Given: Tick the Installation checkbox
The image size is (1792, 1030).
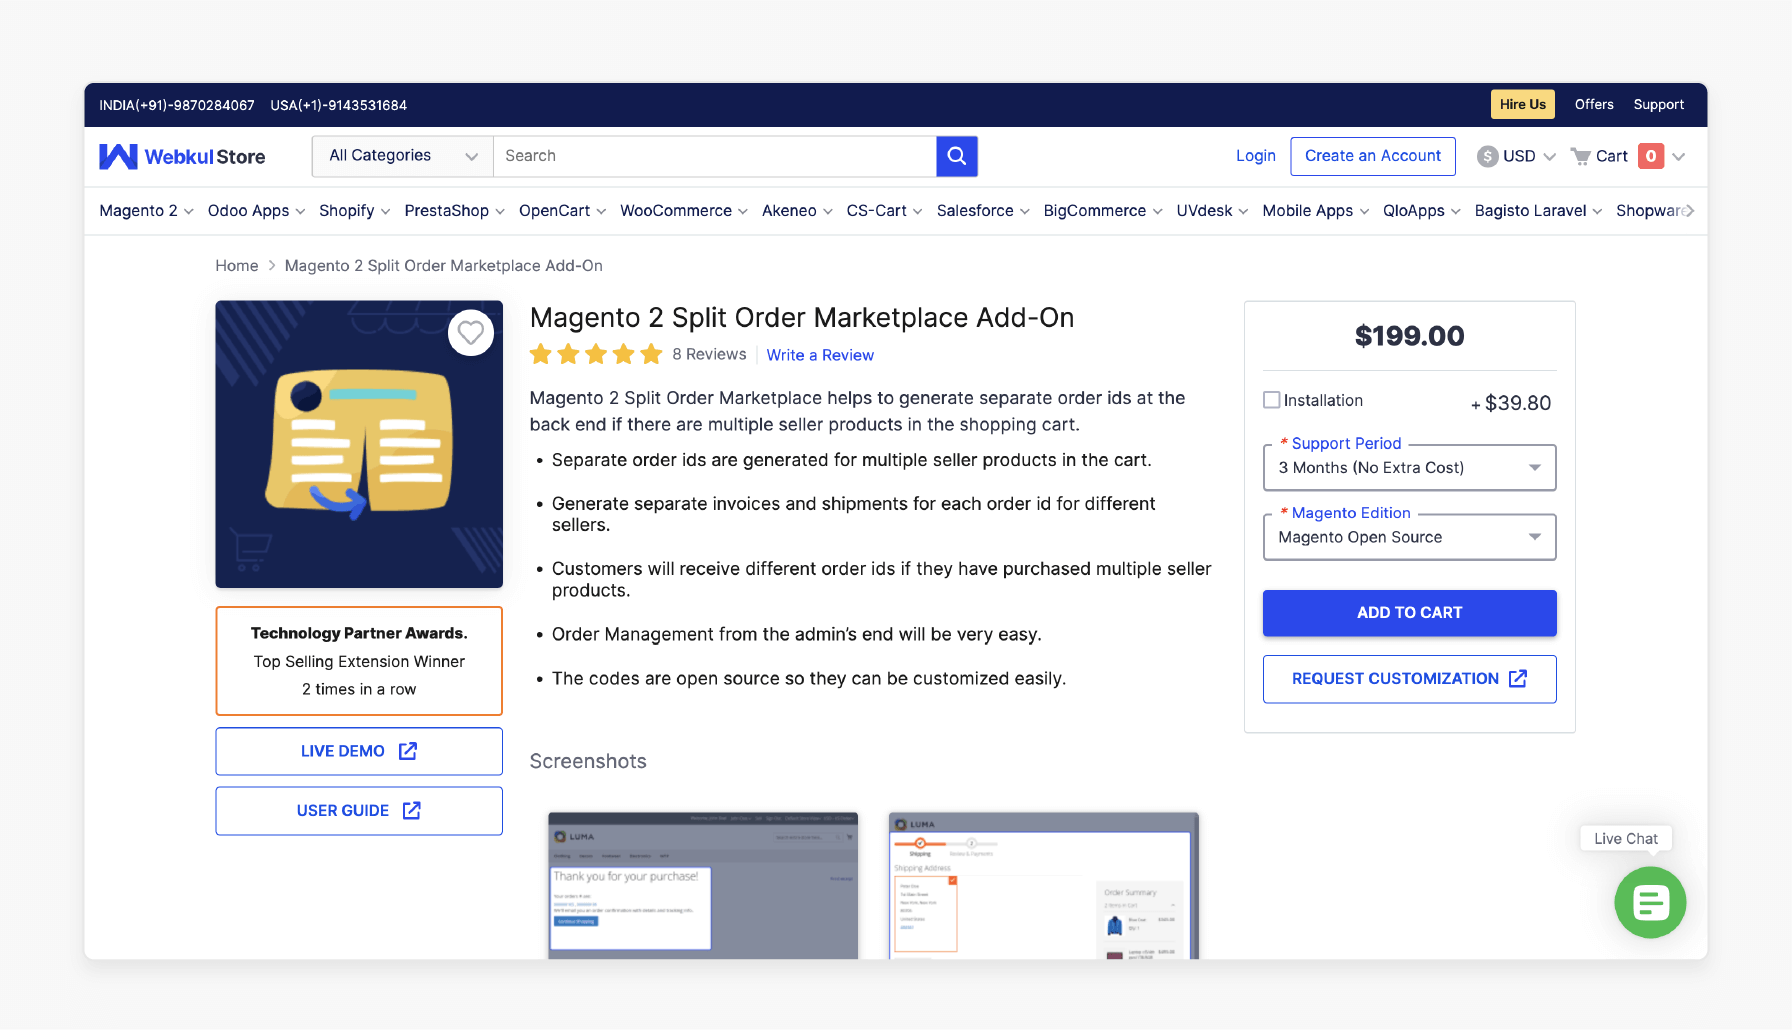Looking at the screenshot, I should (x=1271, y=400).
